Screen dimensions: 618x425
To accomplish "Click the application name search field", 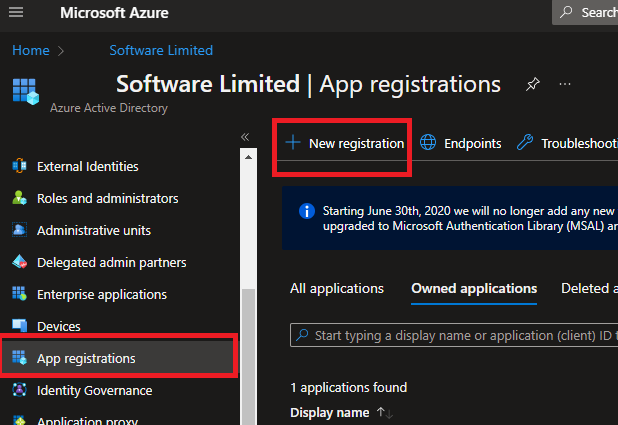I will pyautogui.click(x=460, y=335).
